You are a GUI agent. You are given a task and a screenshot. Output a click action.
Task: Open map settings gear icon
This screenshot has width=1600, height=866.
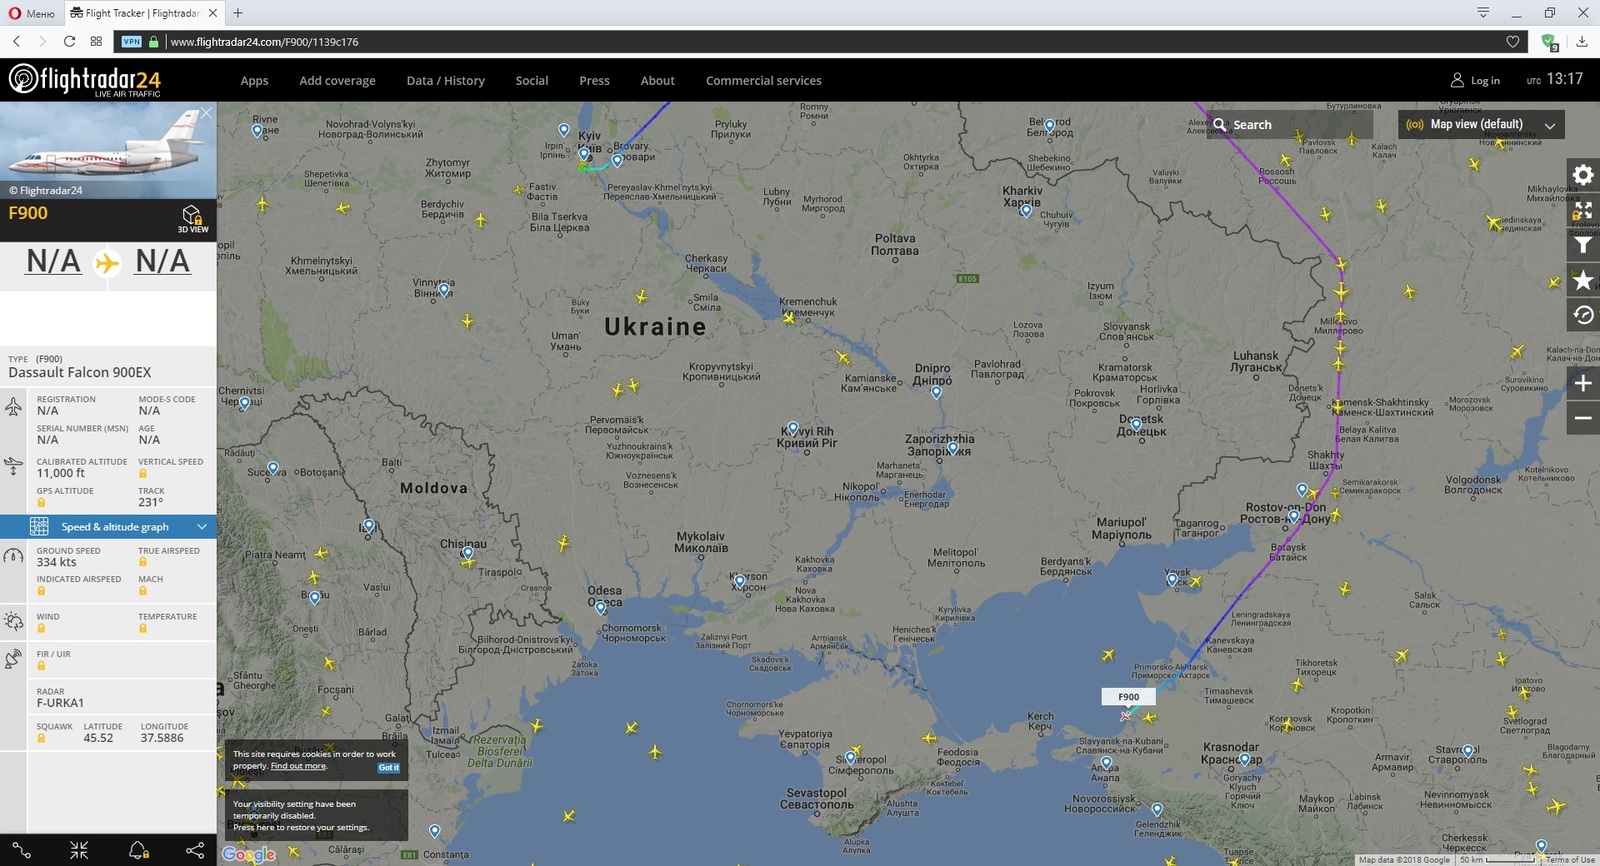click(x=1582, y=176)
